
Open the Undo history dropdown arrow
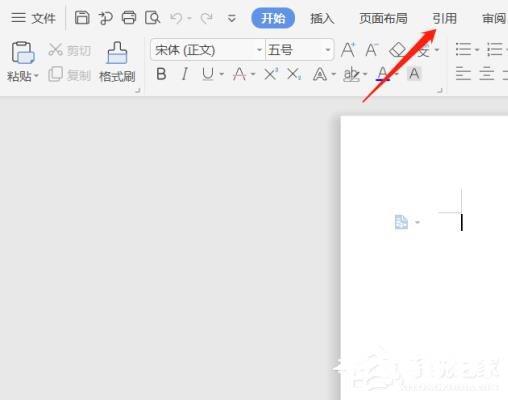point(189,18)
